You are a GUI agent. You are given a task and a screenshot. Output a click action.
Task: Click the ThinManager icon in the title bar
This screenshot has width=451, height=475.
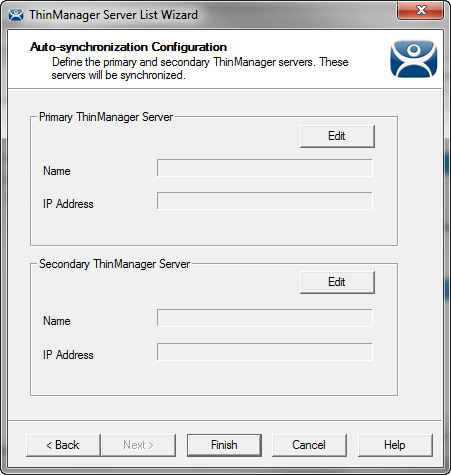pos(16,15)
